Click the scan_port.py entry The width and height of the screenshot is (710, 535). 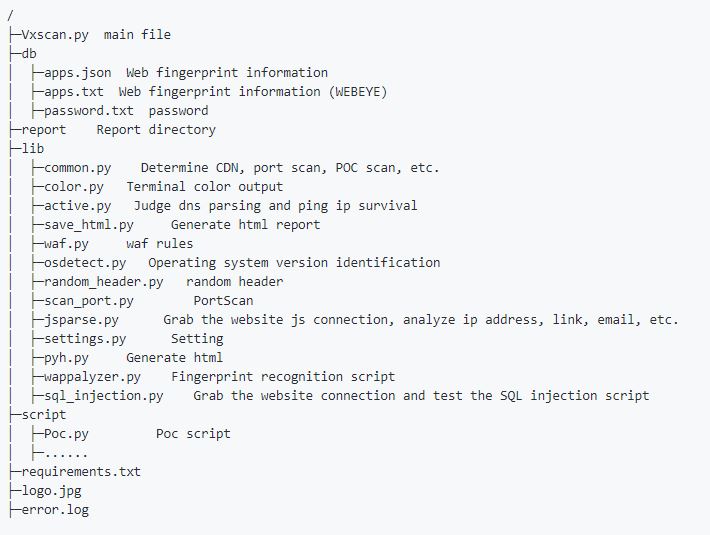pyautogui.click(x=89, y=301)
